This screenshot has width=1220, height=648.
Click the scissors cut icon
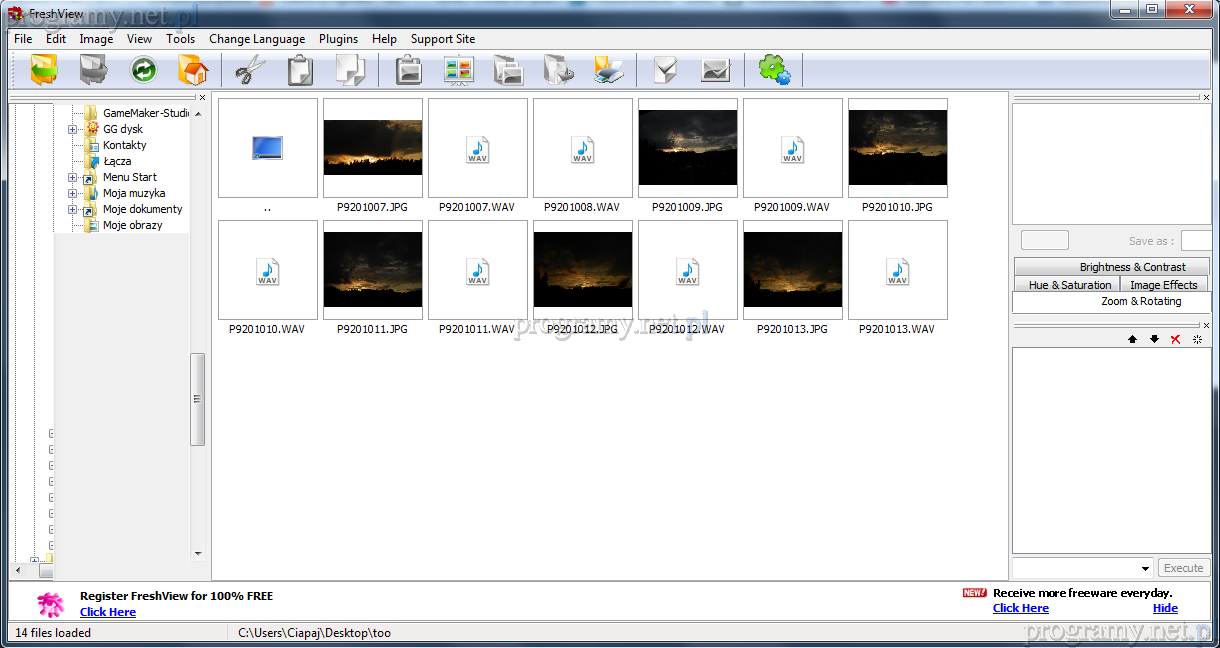pyautogui.click(x=250, y=70)
